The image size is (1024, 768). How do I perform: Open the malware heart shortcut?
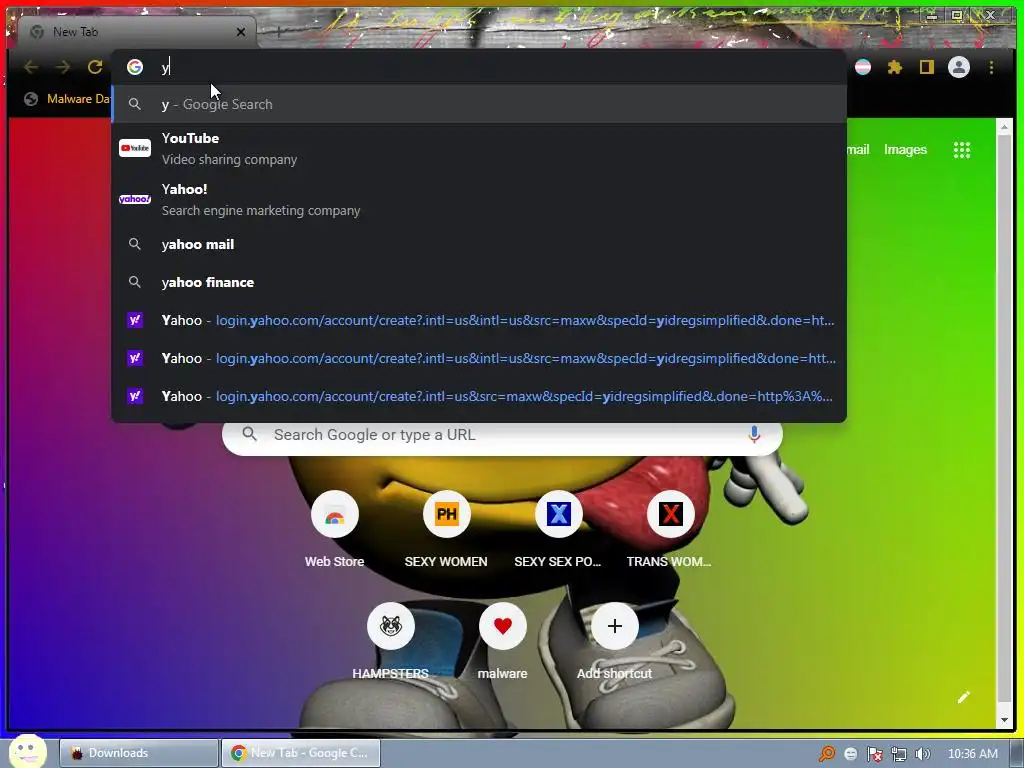(502, 626)
